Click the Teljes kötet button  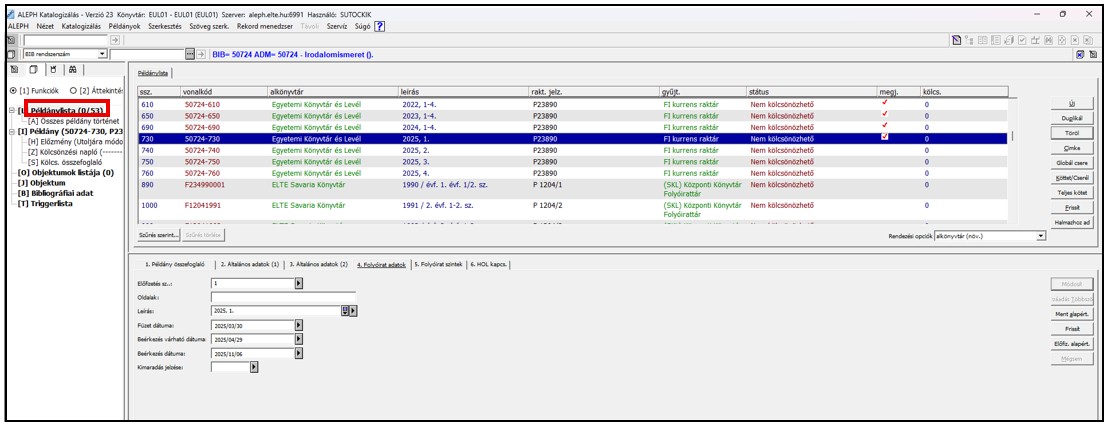tap(1072, 192)
